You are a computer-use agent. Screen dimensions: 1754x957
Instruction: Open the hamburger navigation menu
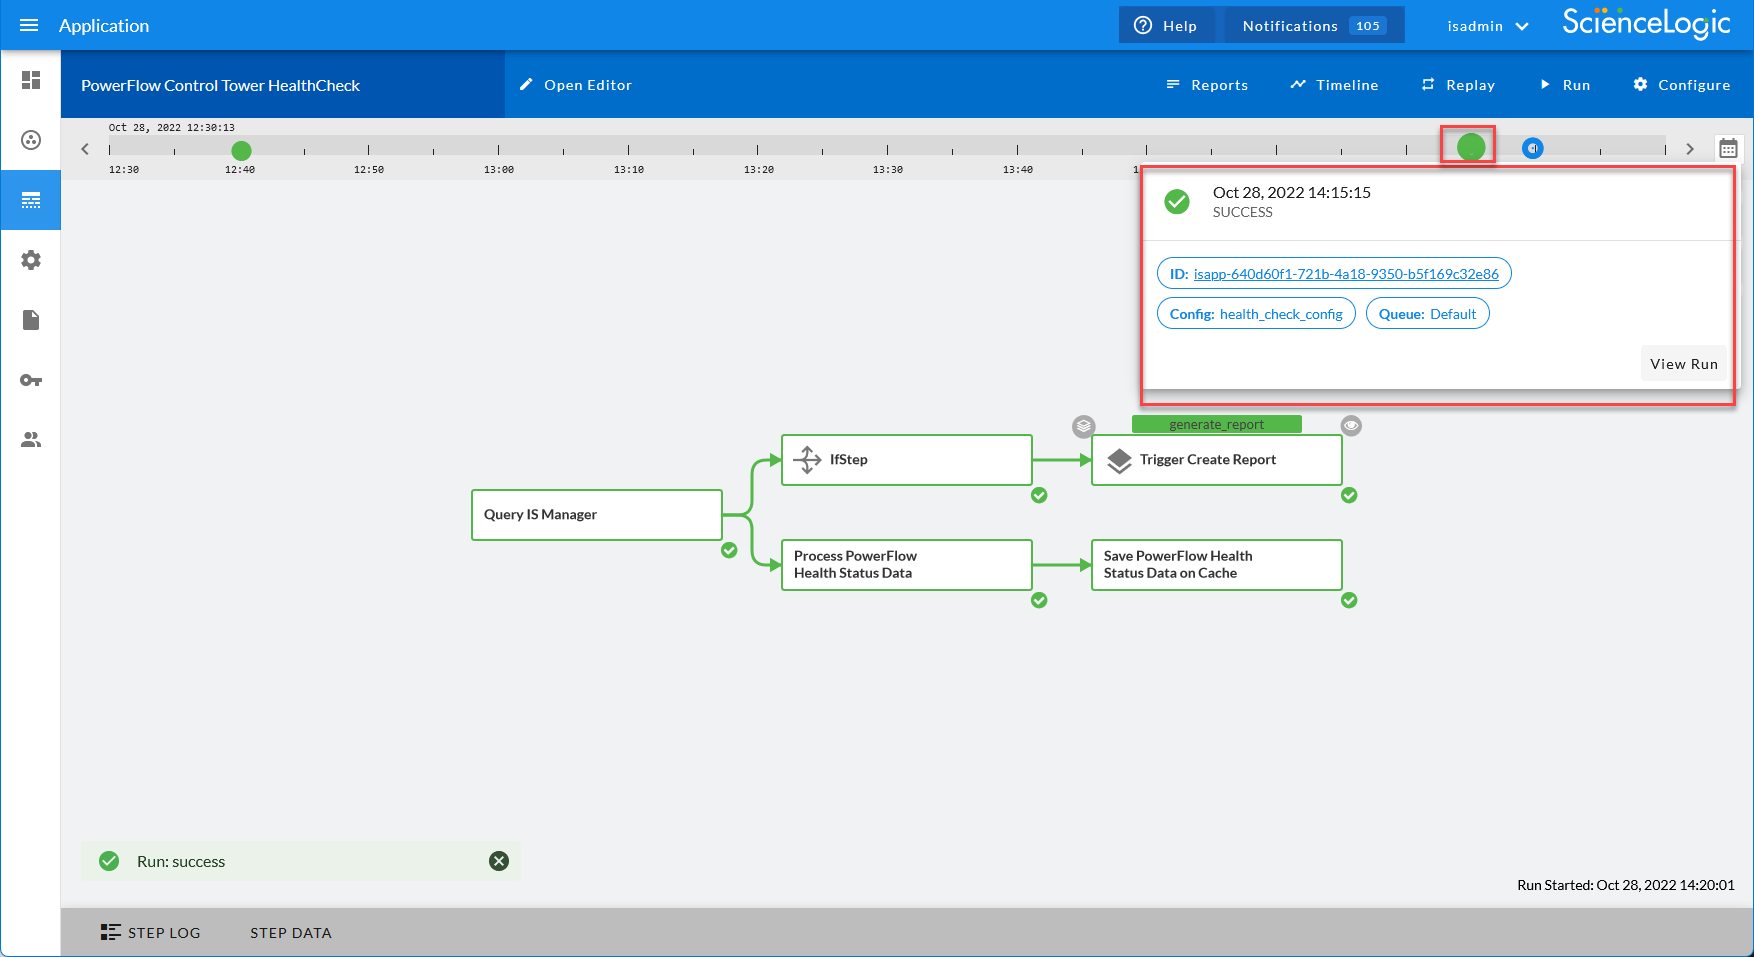[x=29, y=25]
